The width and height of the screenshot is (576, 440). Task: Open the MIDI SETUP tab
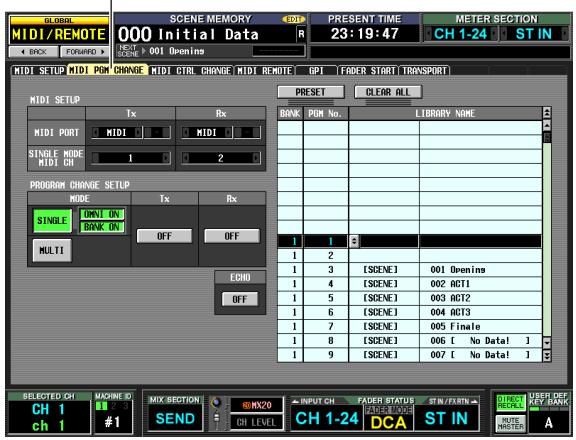coord(39,71)
